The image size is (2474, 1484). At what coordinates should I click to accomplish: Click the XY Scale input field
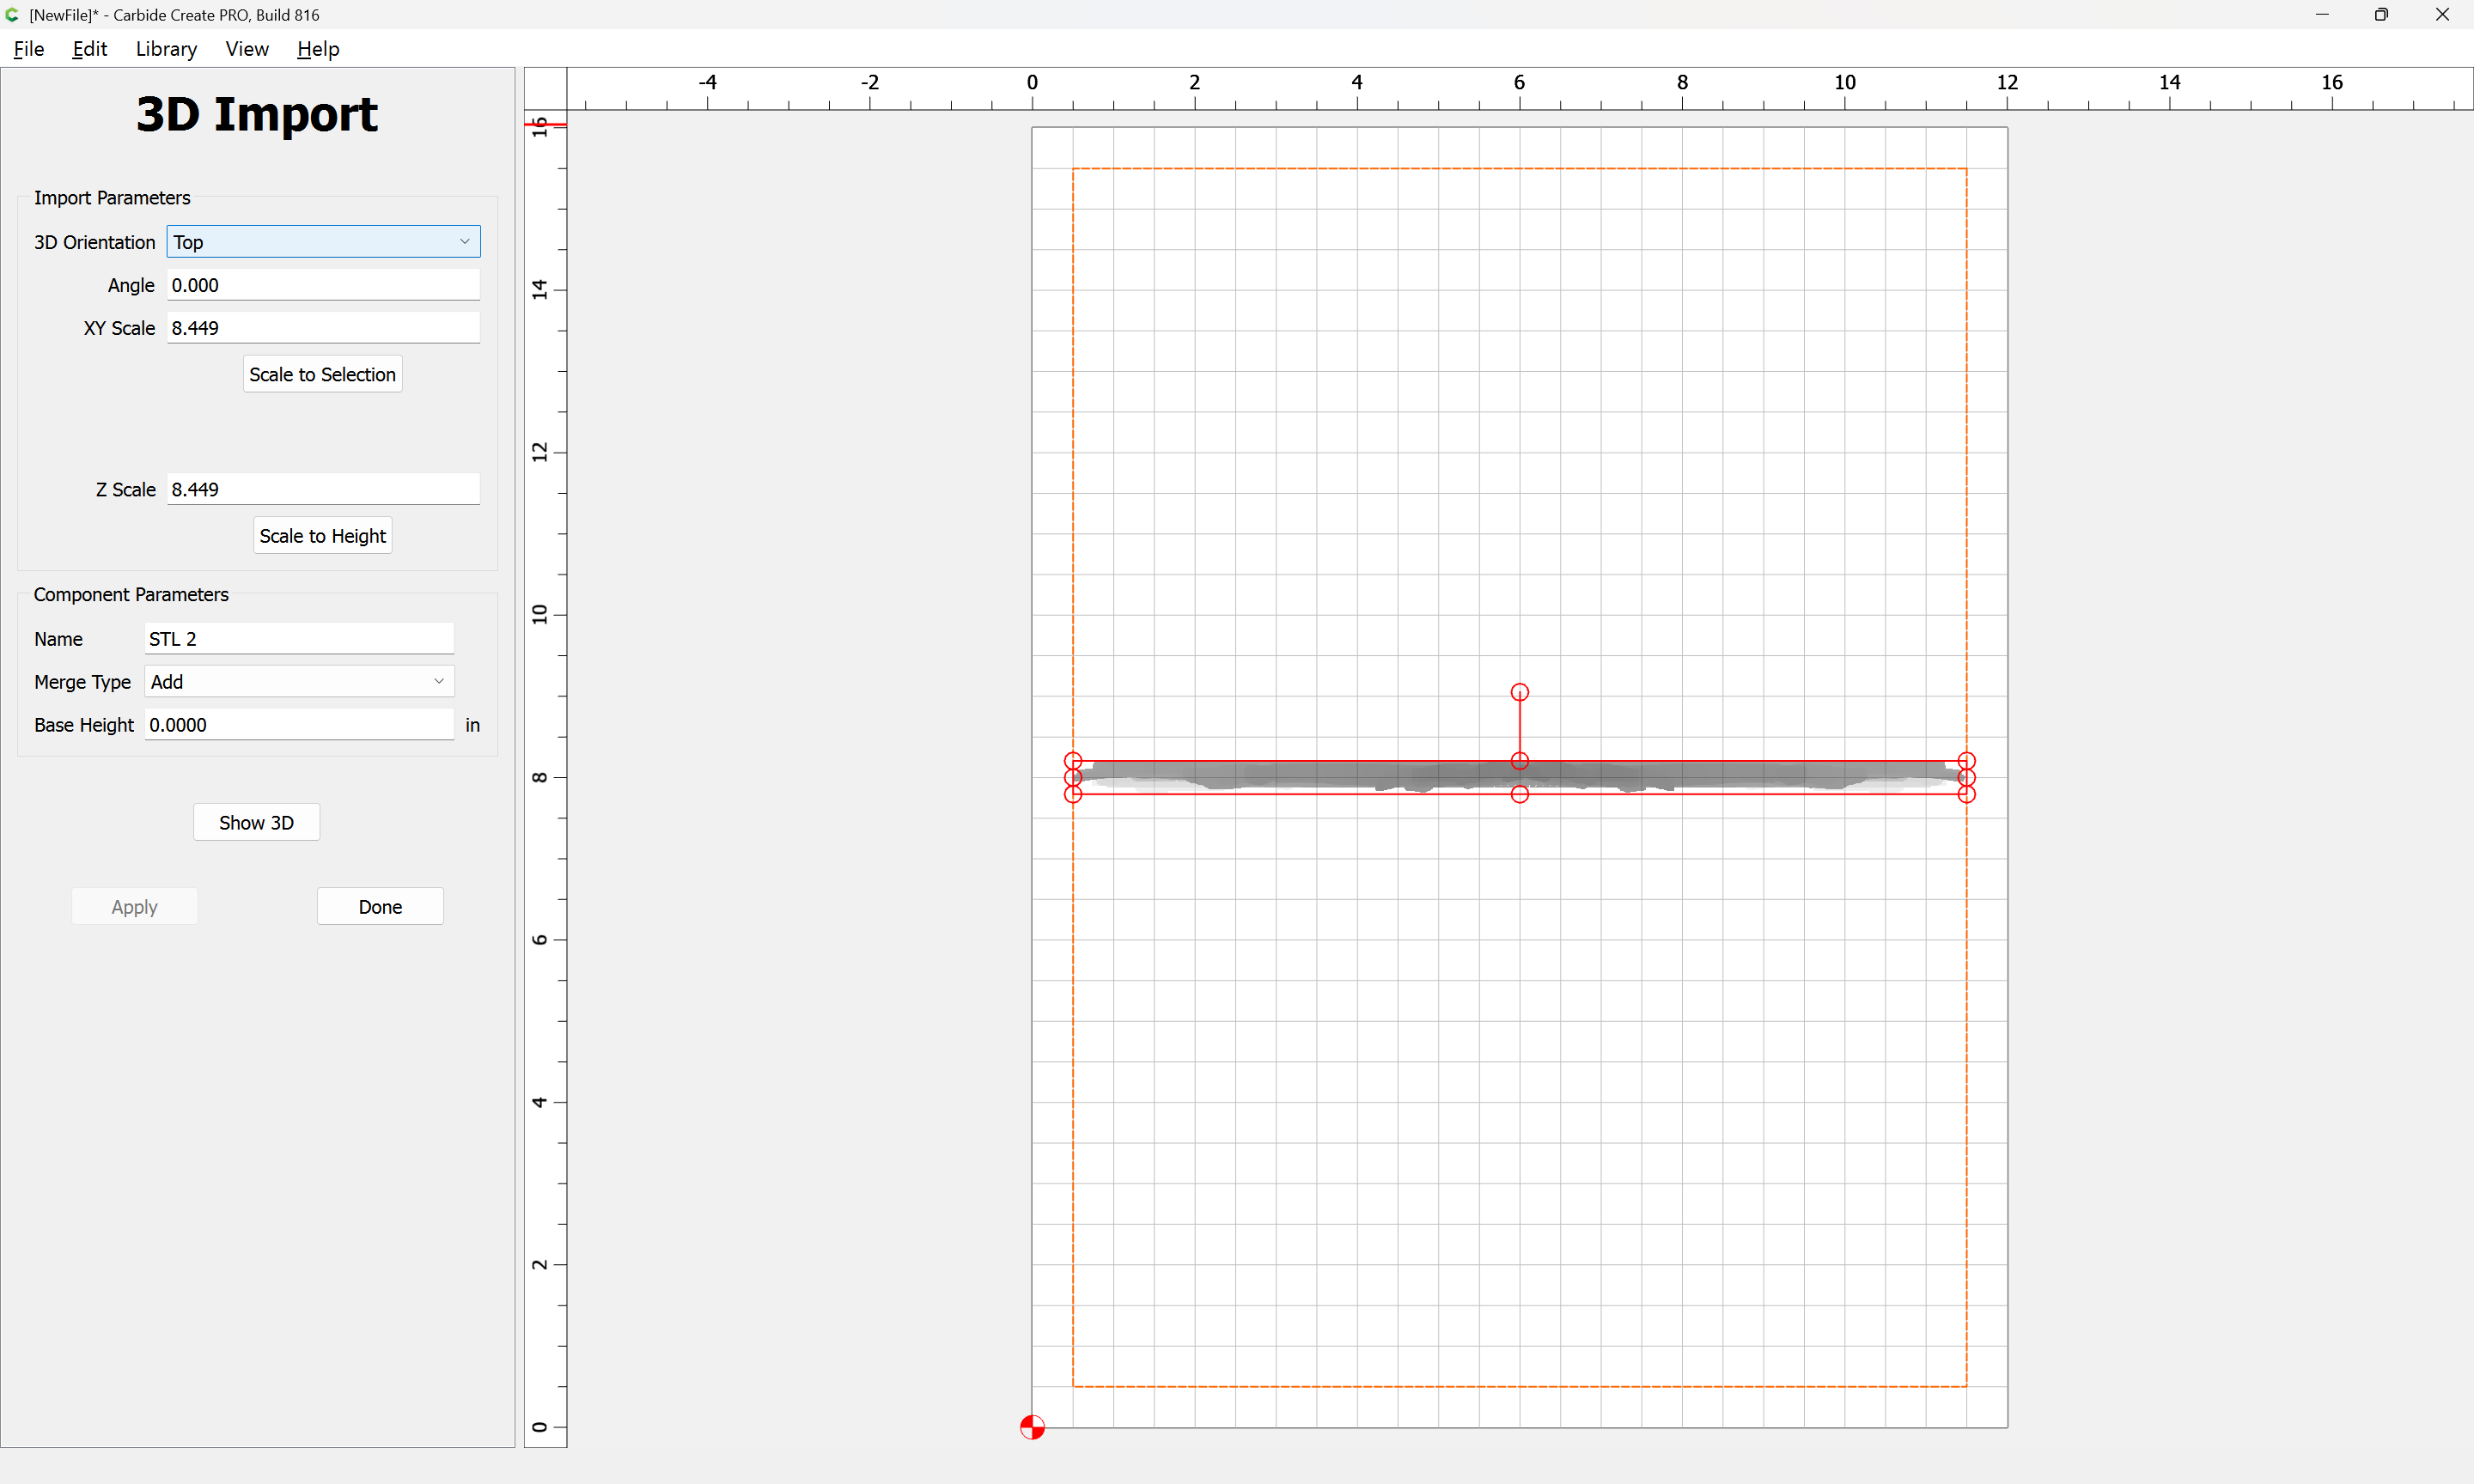click(x=323, y=328)
